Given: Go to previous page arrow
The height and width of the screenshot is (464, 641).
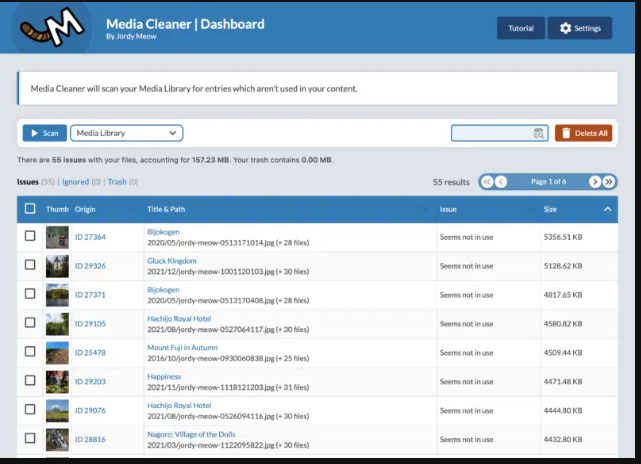Looking at the screenshot, I should click(x=501, y=182).
